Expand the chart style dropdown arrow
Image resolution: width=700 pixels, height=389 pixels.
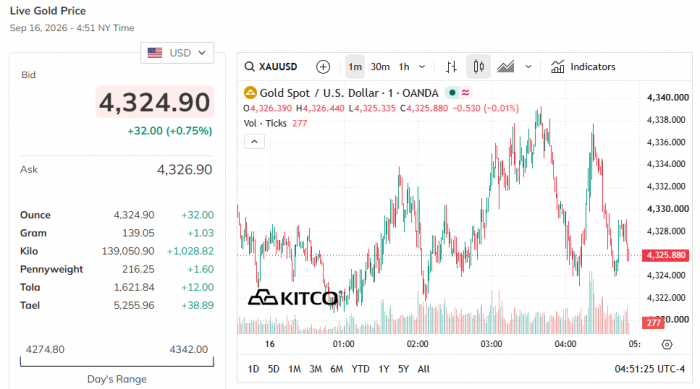pos(528,67)
